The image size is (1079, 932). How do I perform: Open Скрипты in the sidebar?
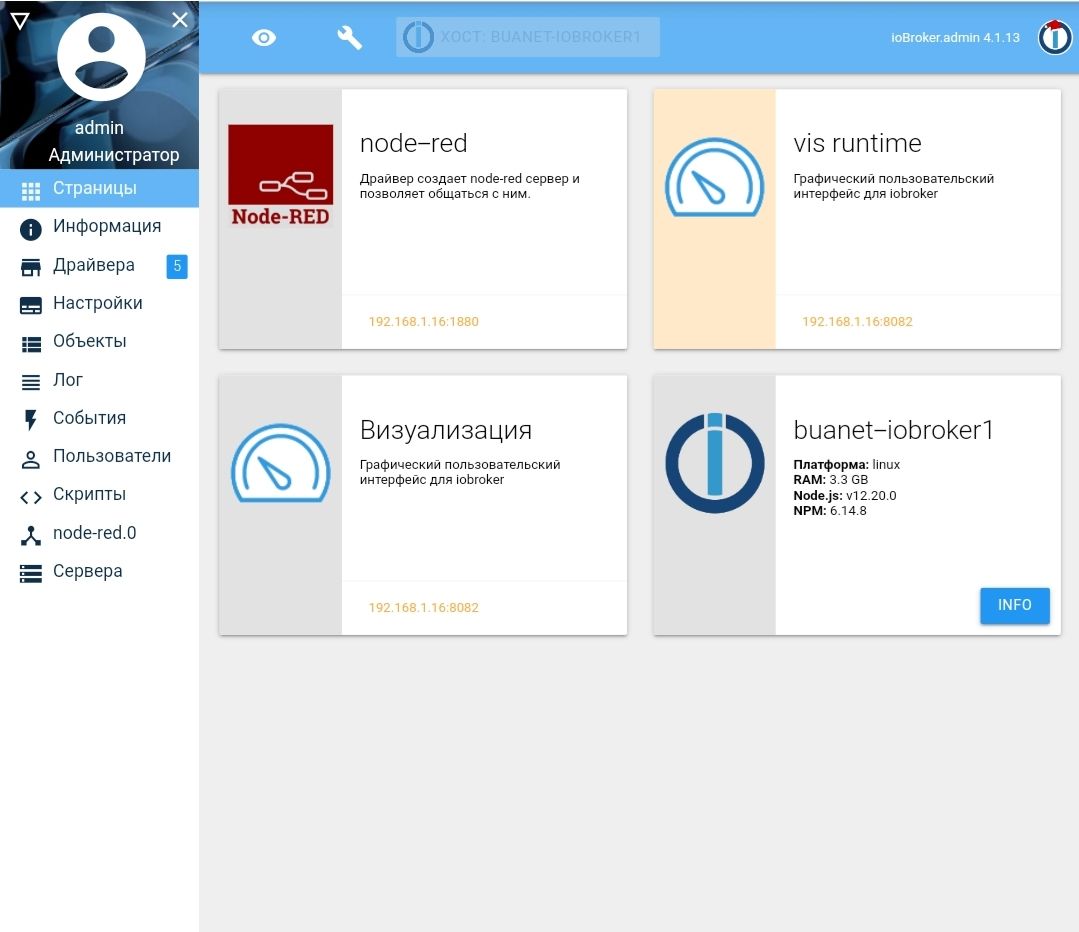tap(99, 494)
